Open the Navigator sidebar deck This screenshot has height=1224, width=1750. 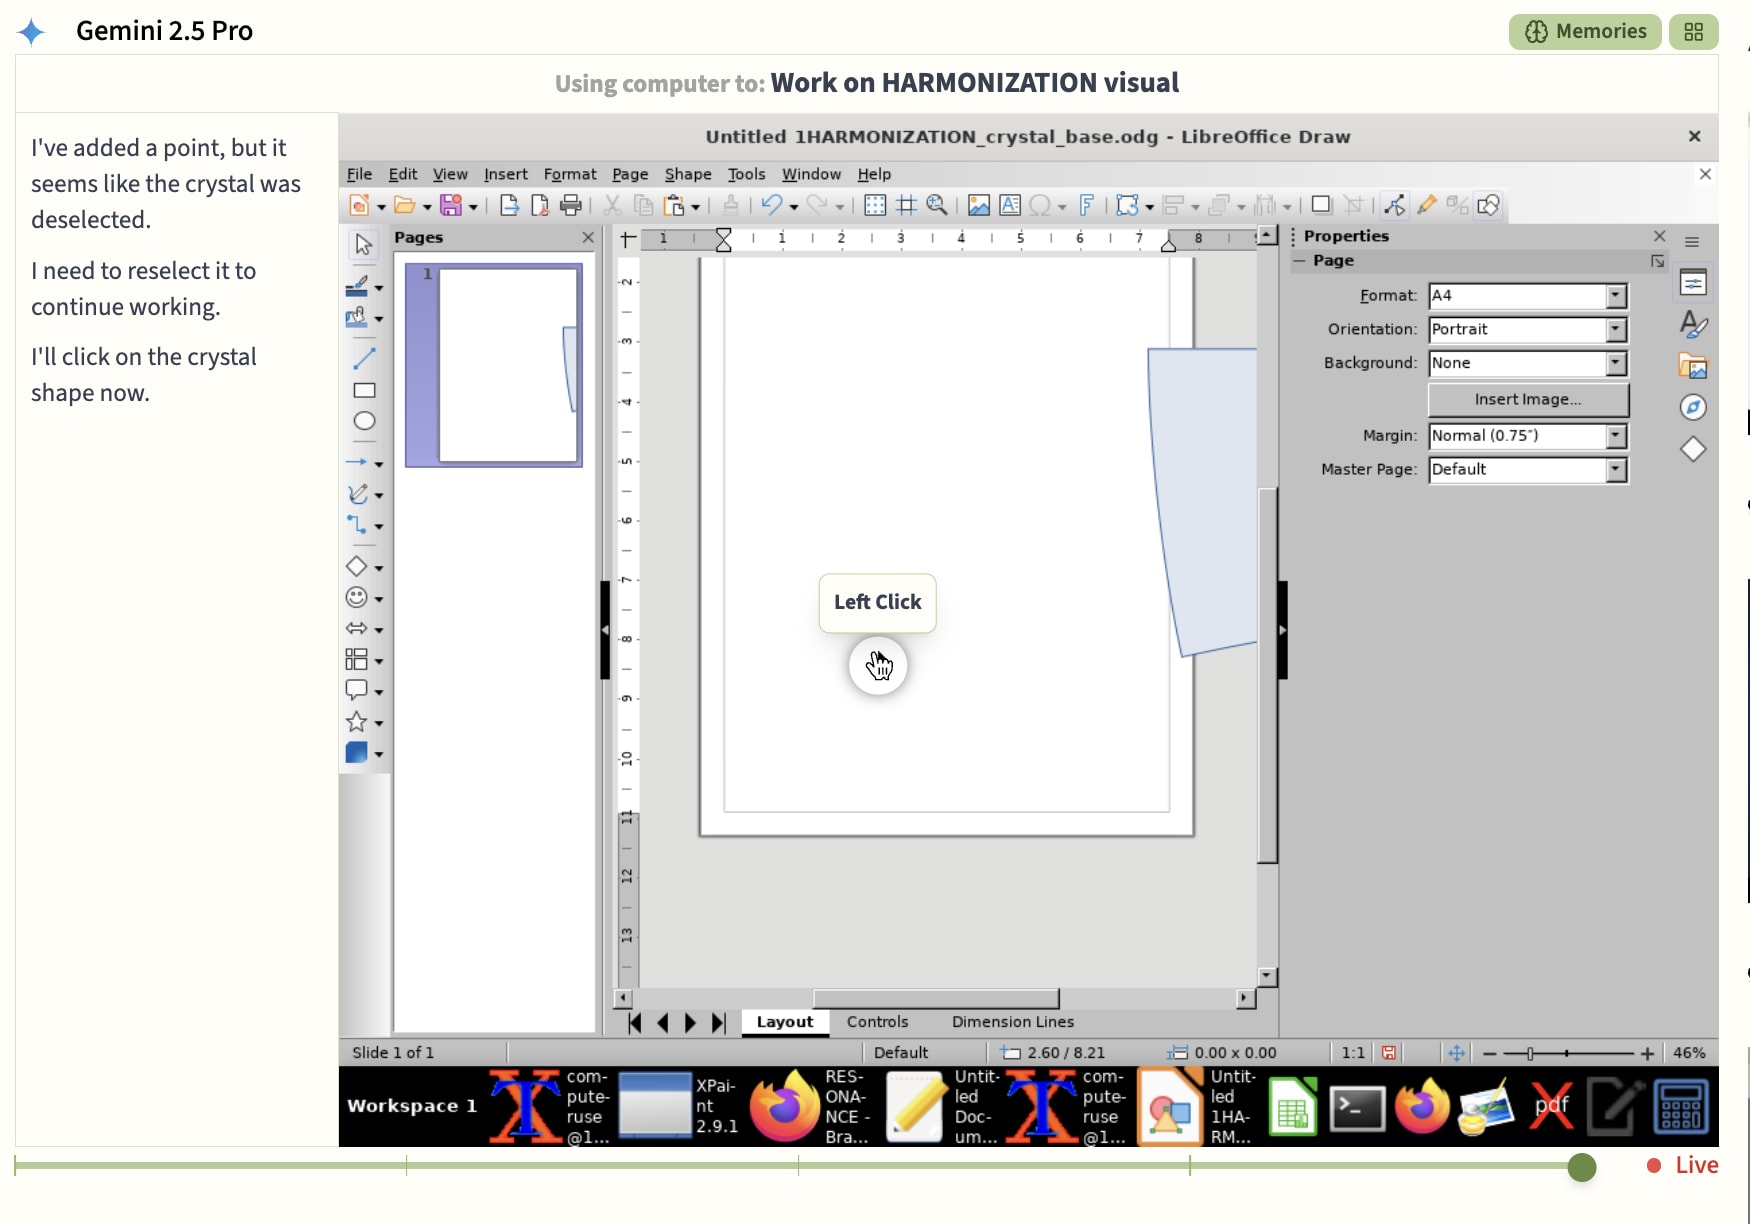pos(1692,408)
